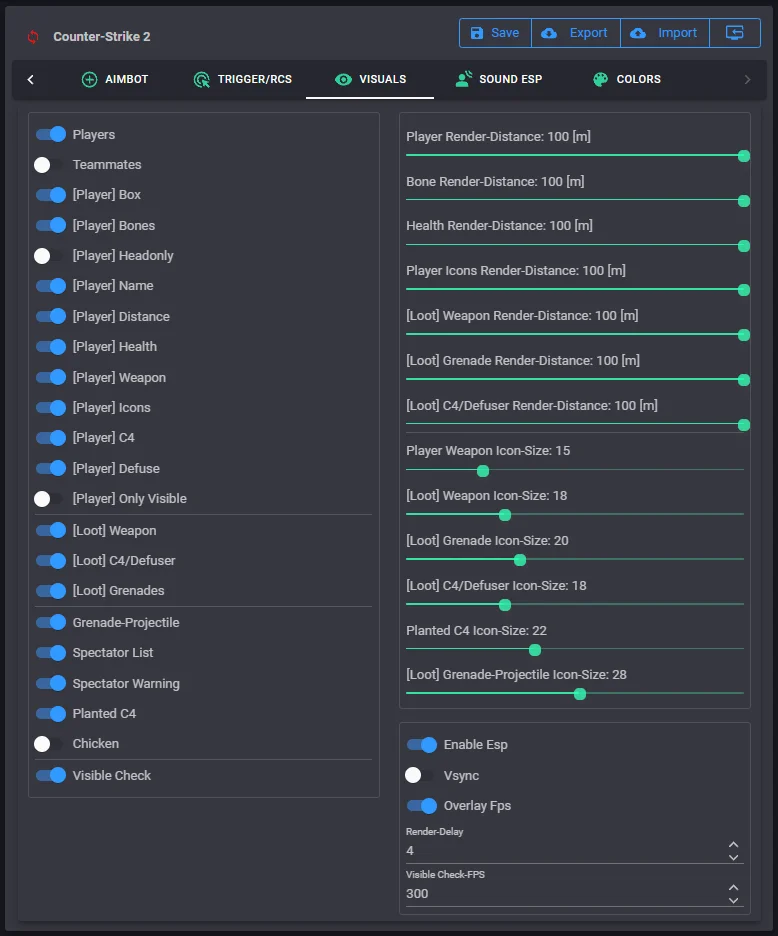Click the Trigger/RCS target cursor icon
The height and width of the screenshot is (936, 778).
coord(202,79)
